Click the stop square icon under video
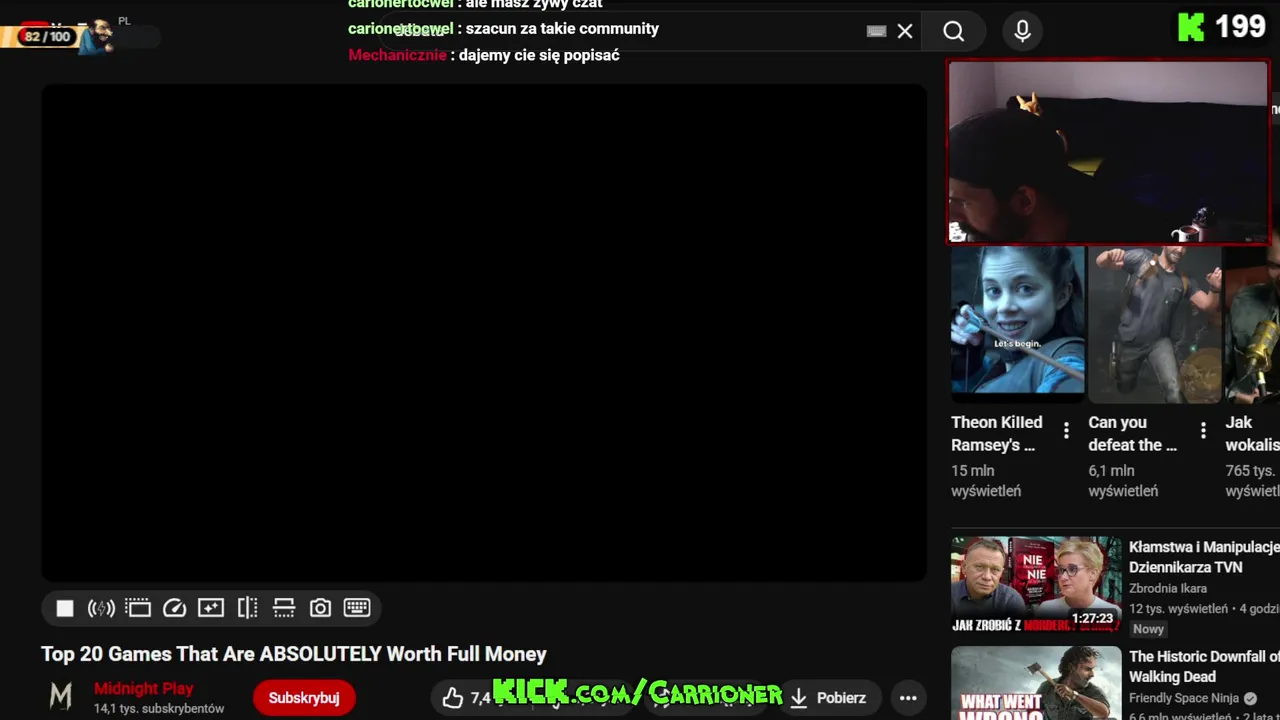1280x720 pixels. [x=65, y=608]
